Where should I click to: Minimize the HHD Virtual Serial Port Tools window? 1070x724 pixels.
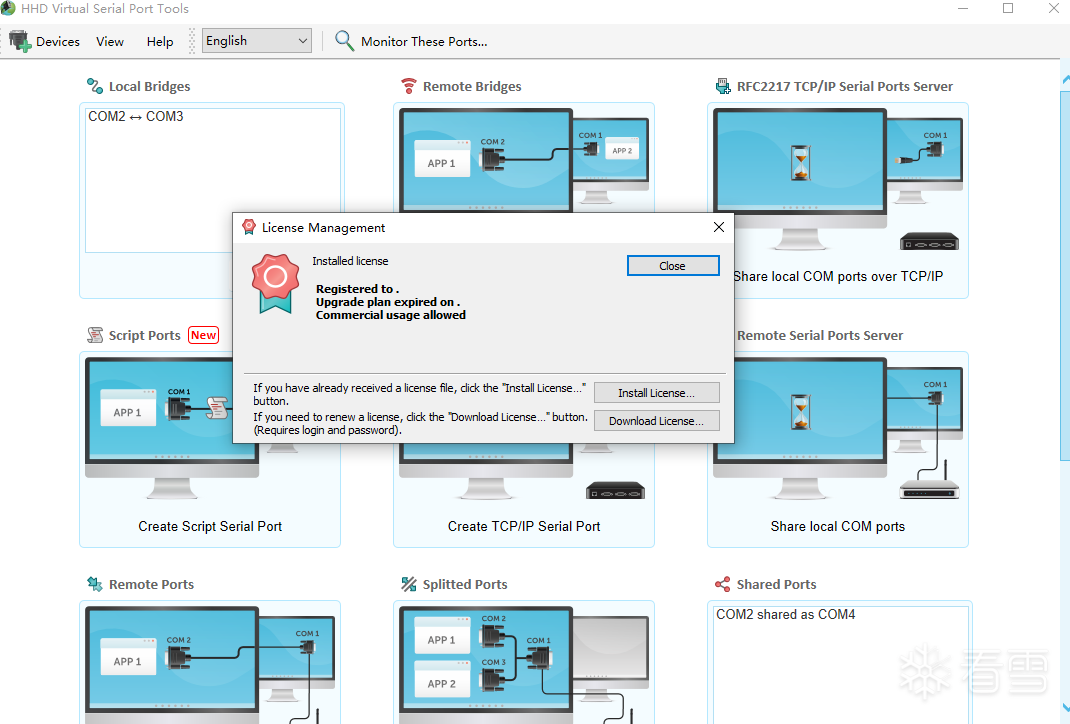pos(963,8)
